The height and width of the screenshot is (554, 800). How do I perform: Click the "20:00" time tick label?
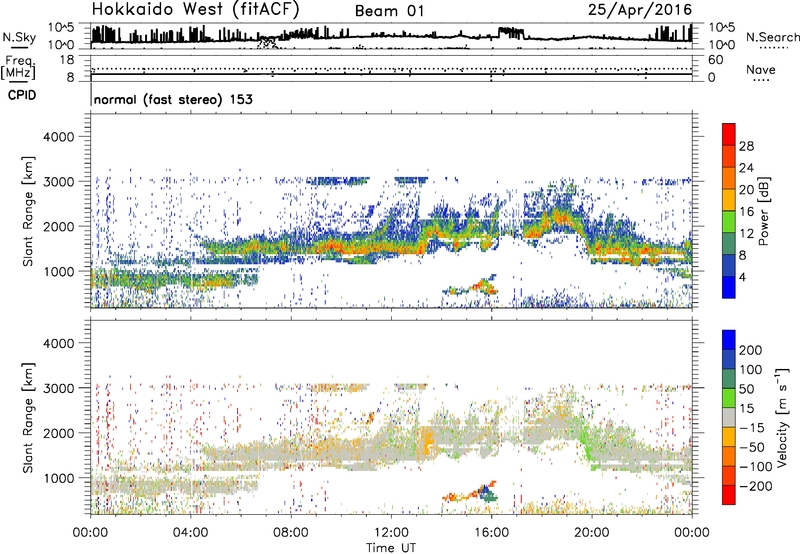click(x=591, y=533)
